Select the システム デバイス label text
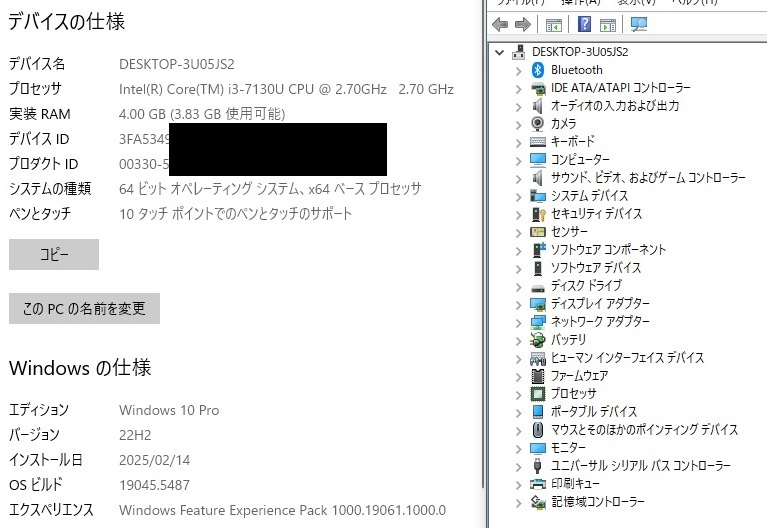The width and height of the screenshot is (767, 528). (589, 196)
